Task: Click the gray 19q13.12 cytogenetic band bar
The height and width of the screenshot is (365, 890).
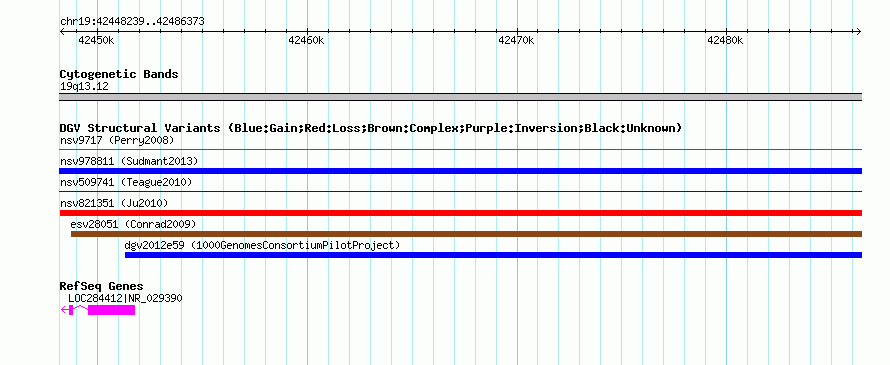Action: [460, 97]
